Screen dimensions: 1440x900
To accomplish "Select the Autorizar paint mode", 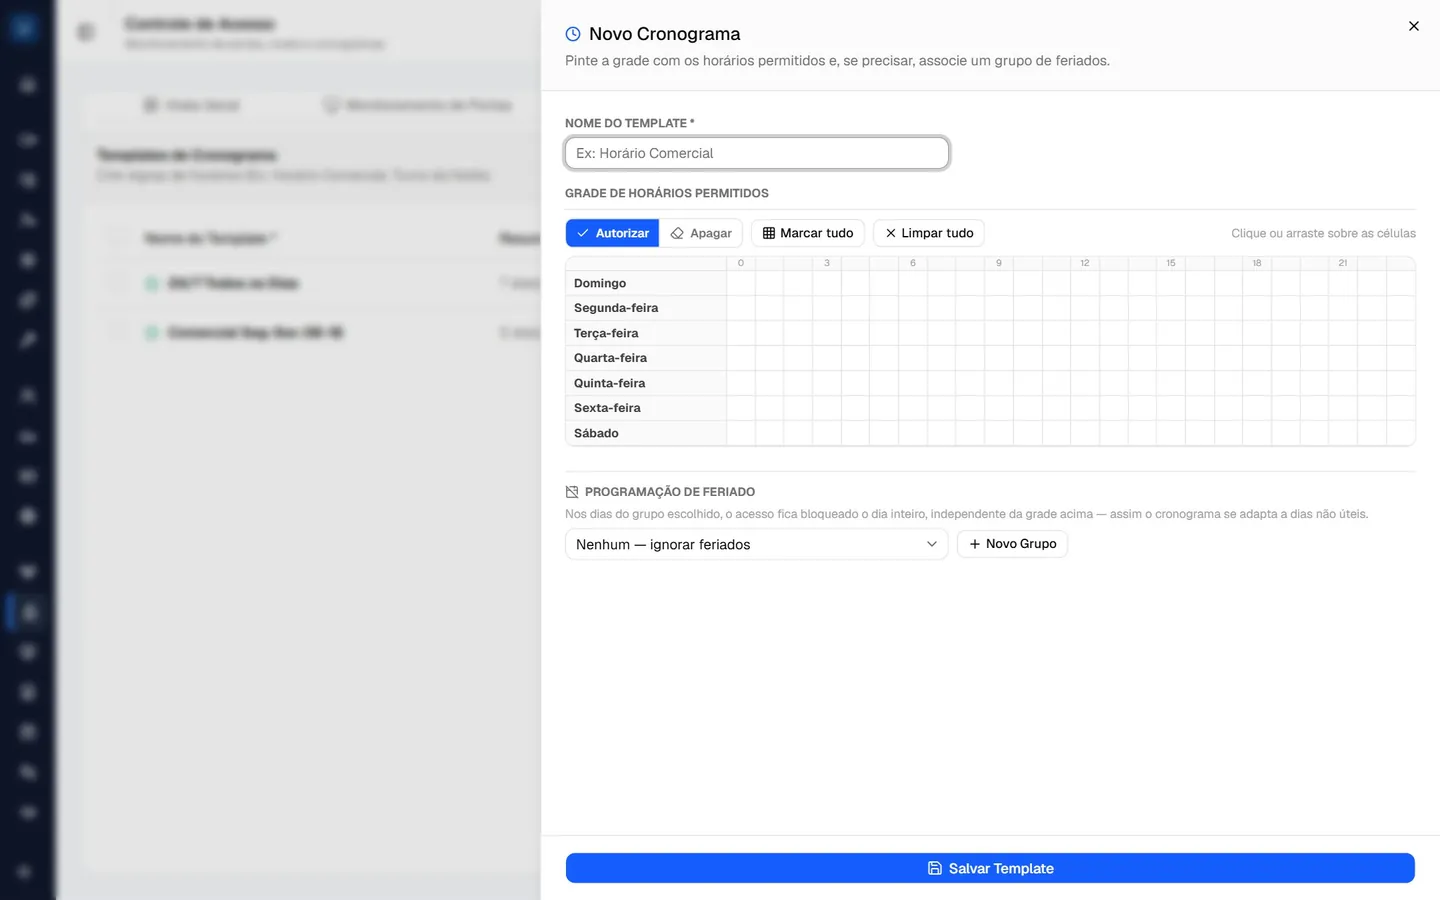I will point(613,233).
